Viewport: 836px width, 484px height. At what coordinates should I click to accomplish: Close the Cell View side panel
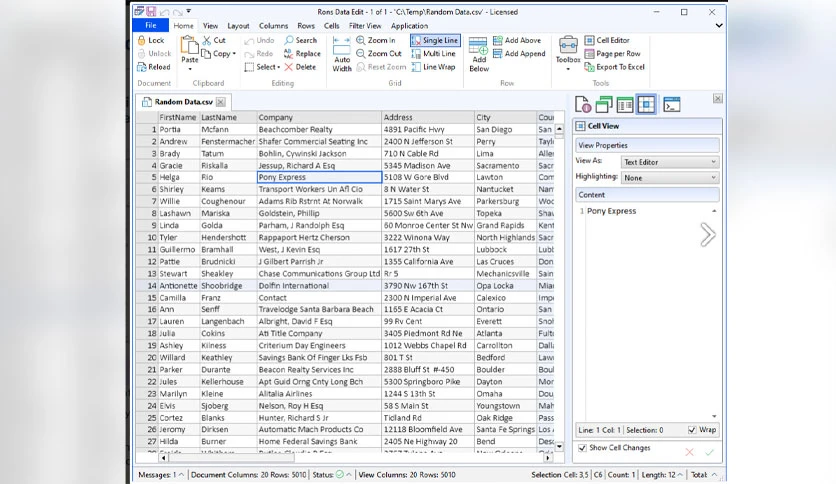pos(718,98)
